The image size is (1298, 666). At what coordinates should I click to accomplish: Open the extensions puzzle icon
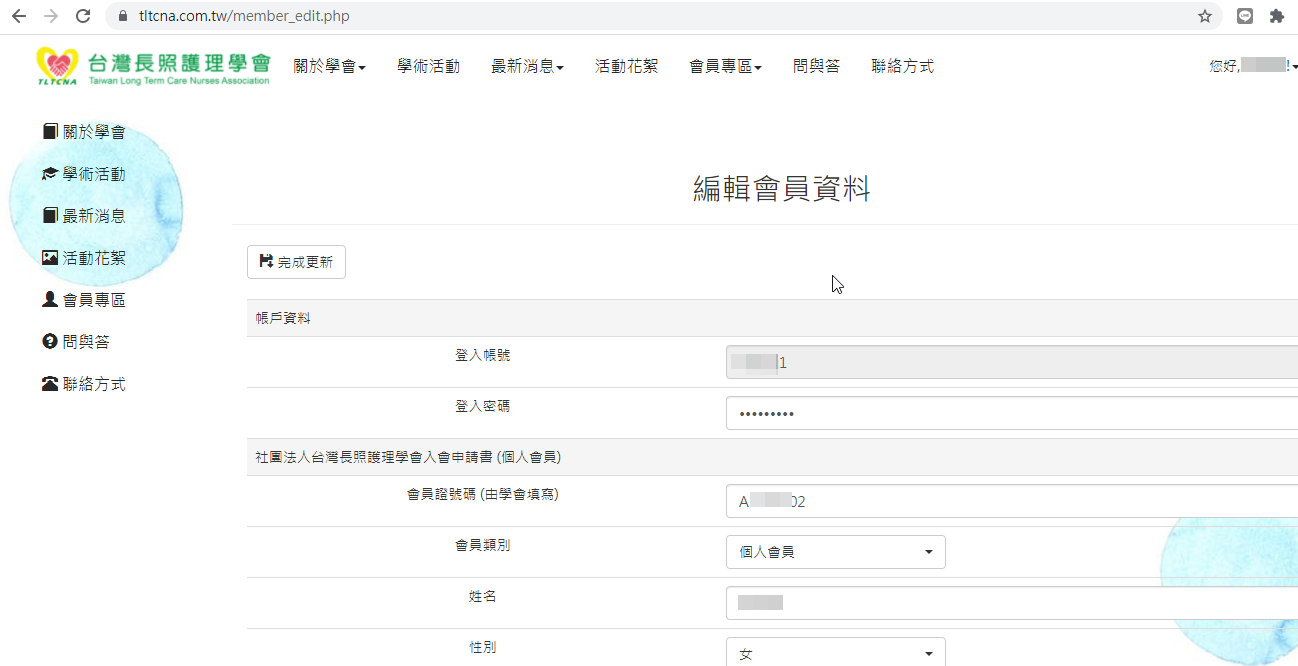point(1277,16)
